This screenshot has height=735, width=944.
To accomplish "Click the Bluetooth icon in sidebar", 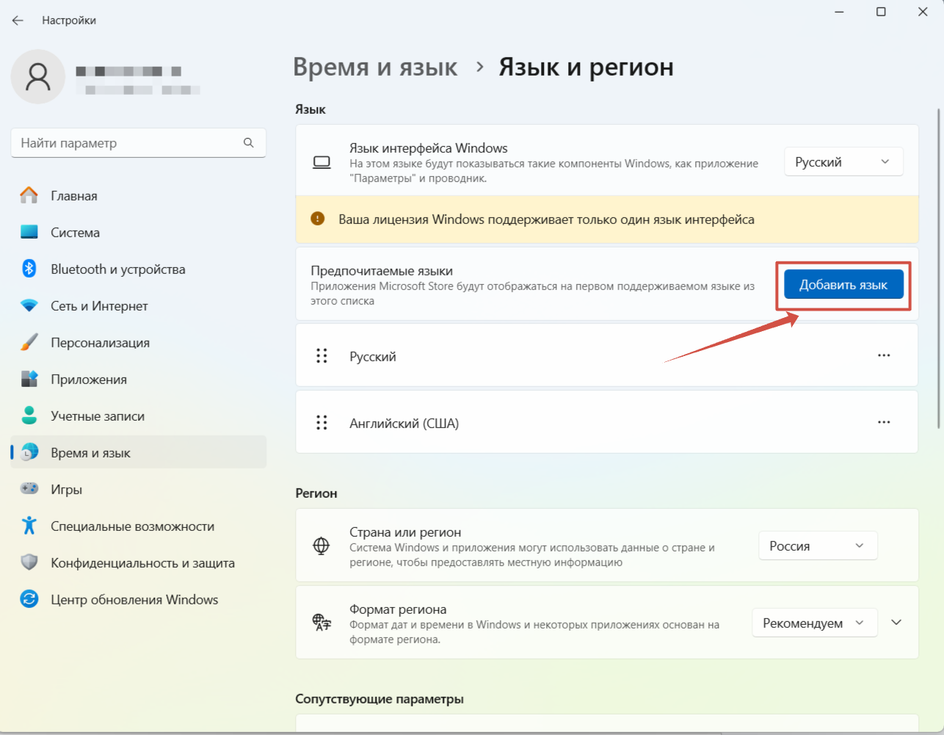I will click(x=29, y=268).
